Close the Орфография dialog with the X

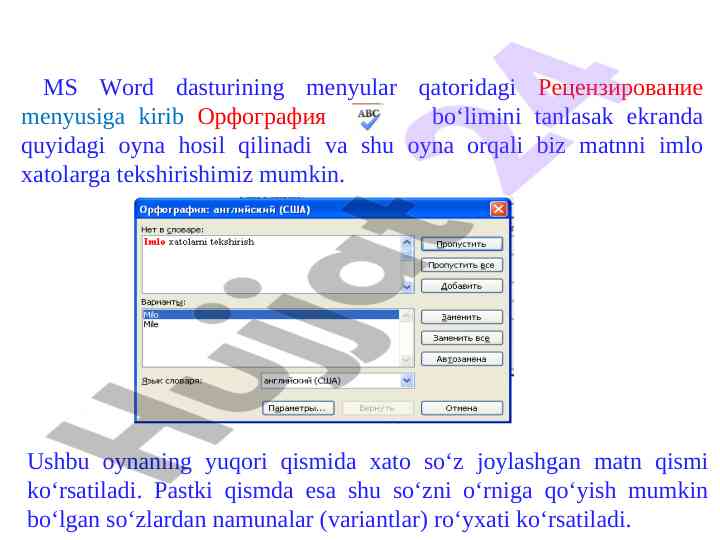[x=498, y=209]
